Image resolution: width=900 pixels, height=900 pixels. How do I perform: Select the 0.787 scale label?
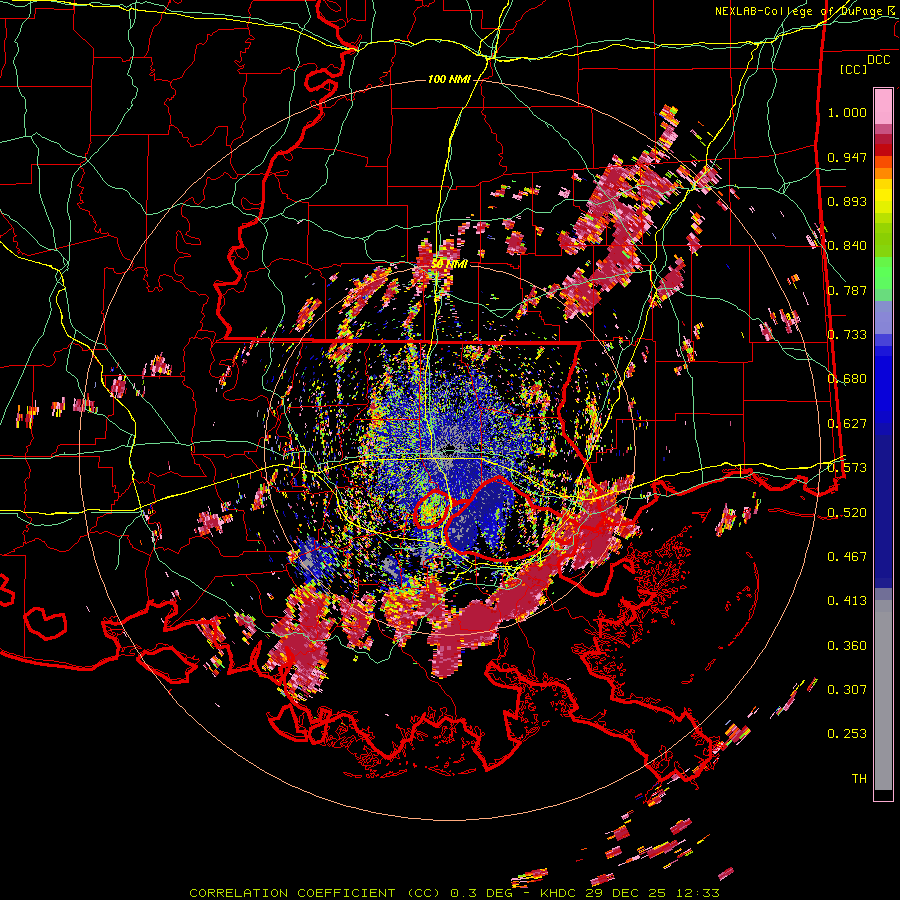847,290
